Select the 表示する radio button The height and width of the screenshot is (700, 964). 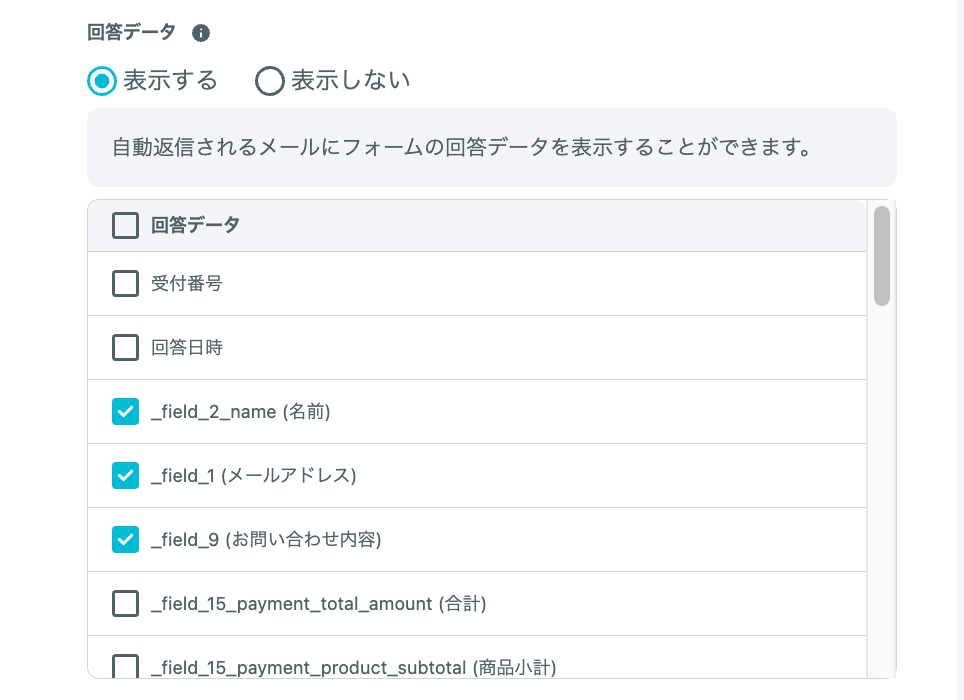coord(101,81)
